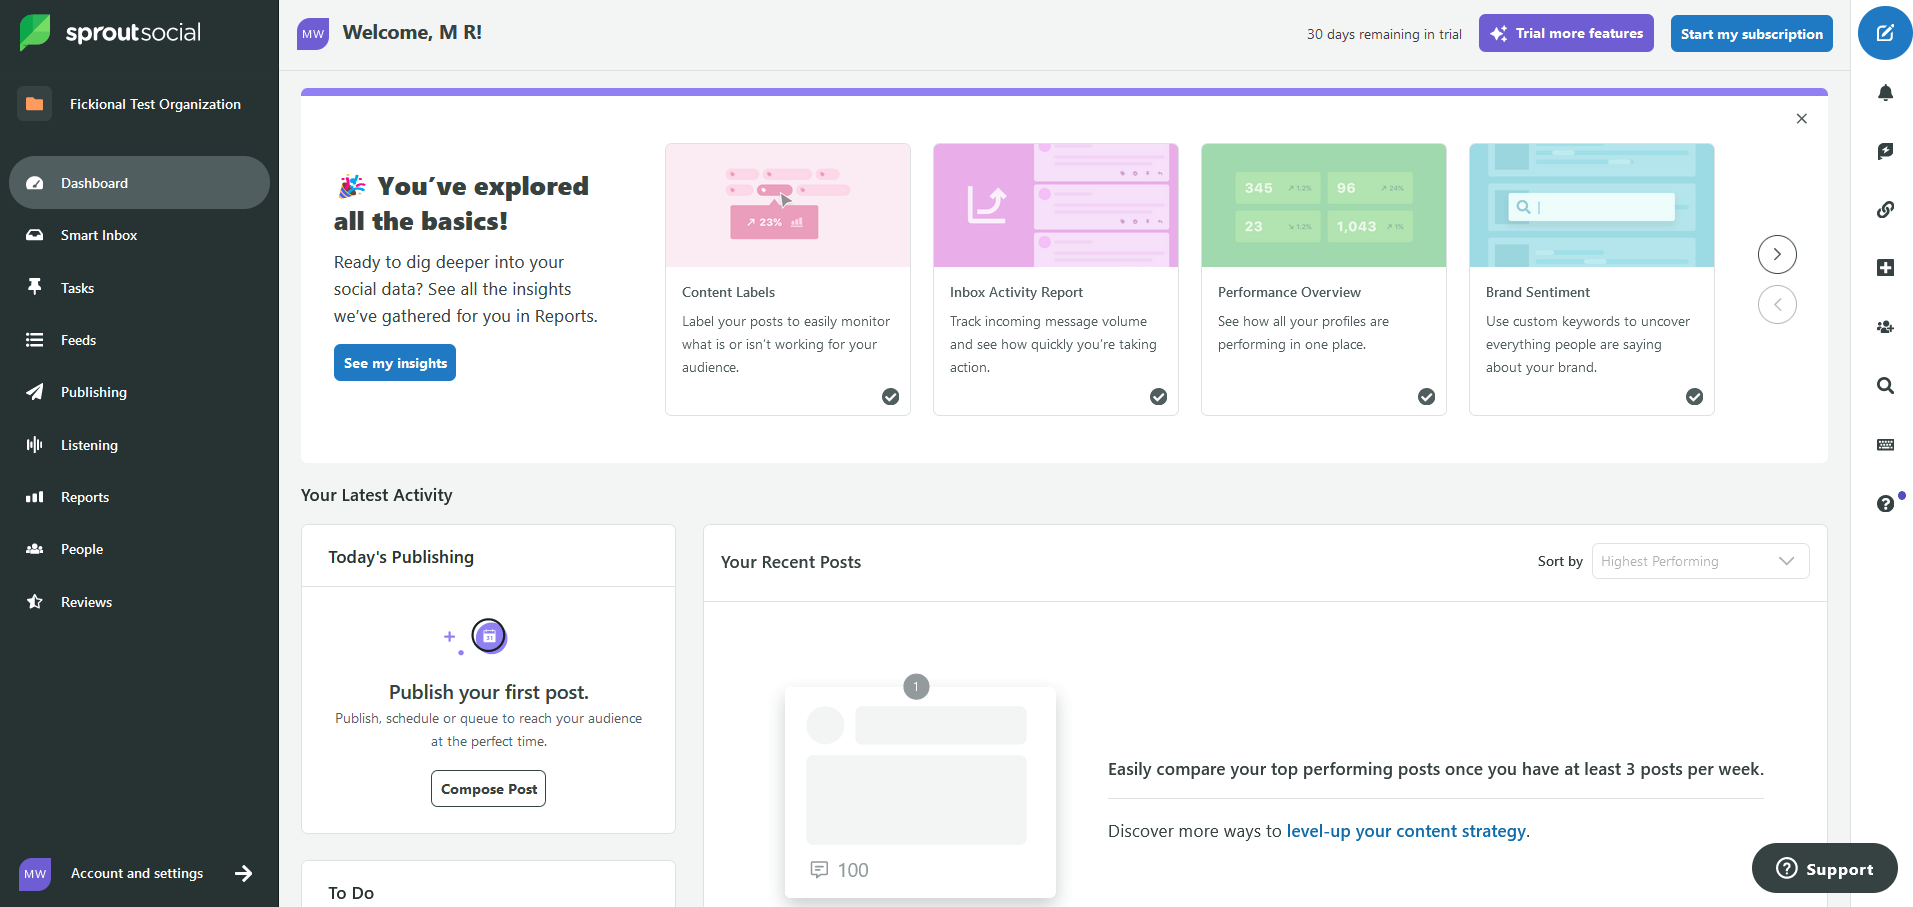Screen dimensions: 1913x907
Task: Click the Sprout Social logo
Action: pos(111,32)
